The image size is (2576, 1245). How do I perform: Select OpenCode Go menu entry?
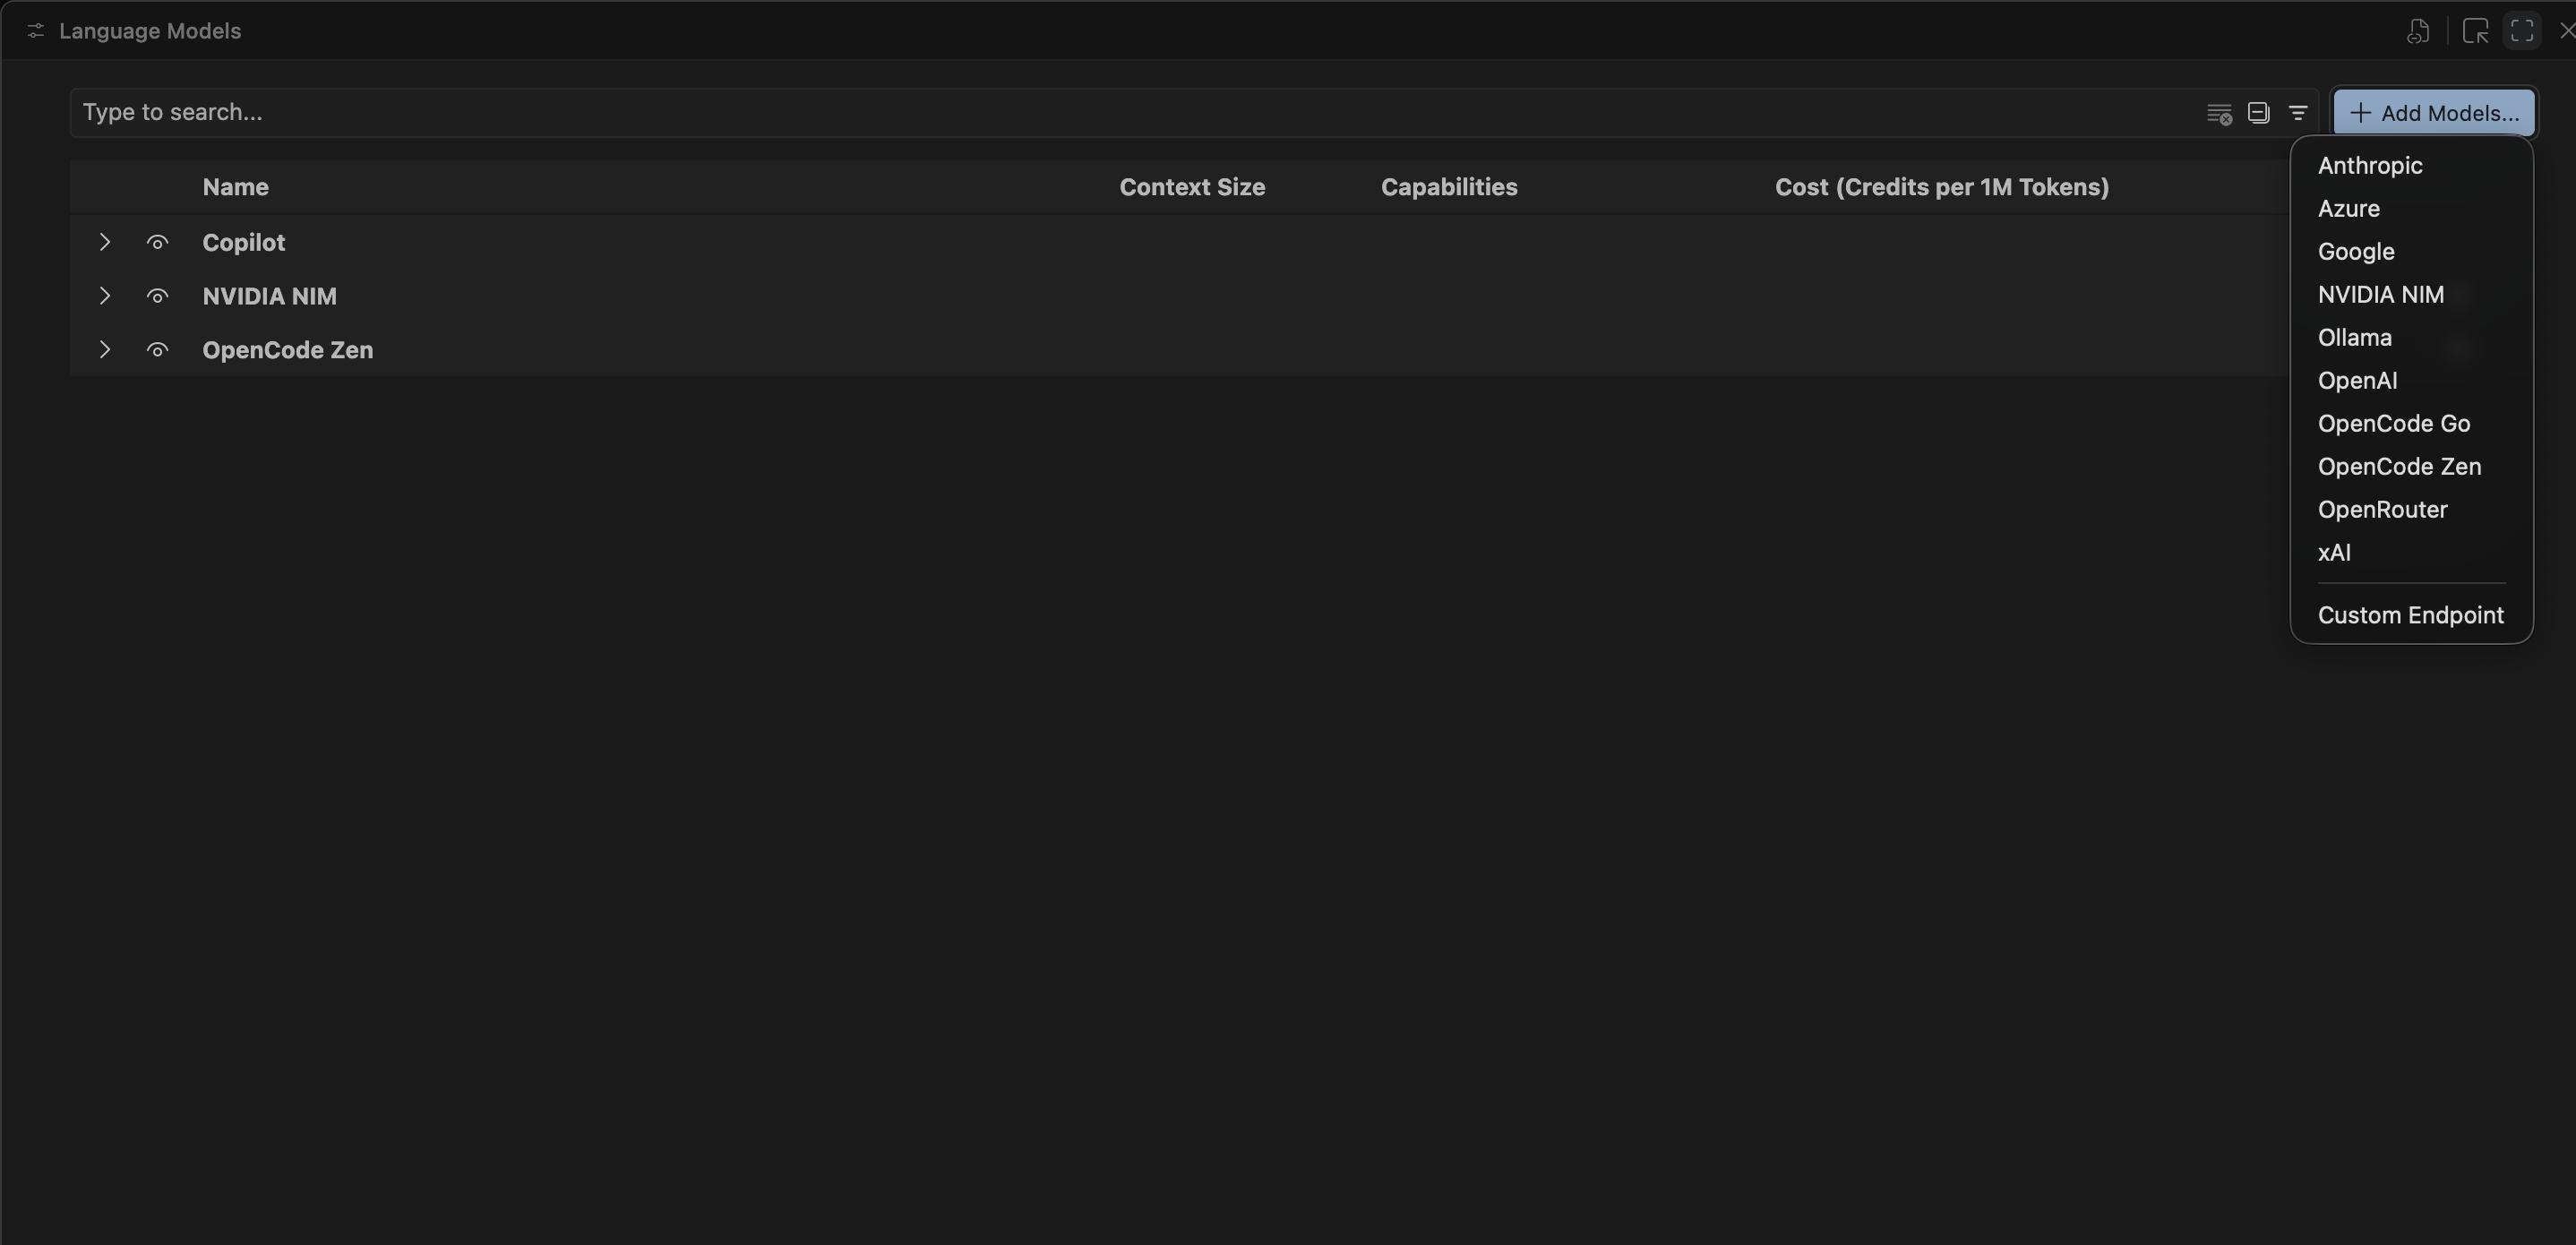(2411, 424)
